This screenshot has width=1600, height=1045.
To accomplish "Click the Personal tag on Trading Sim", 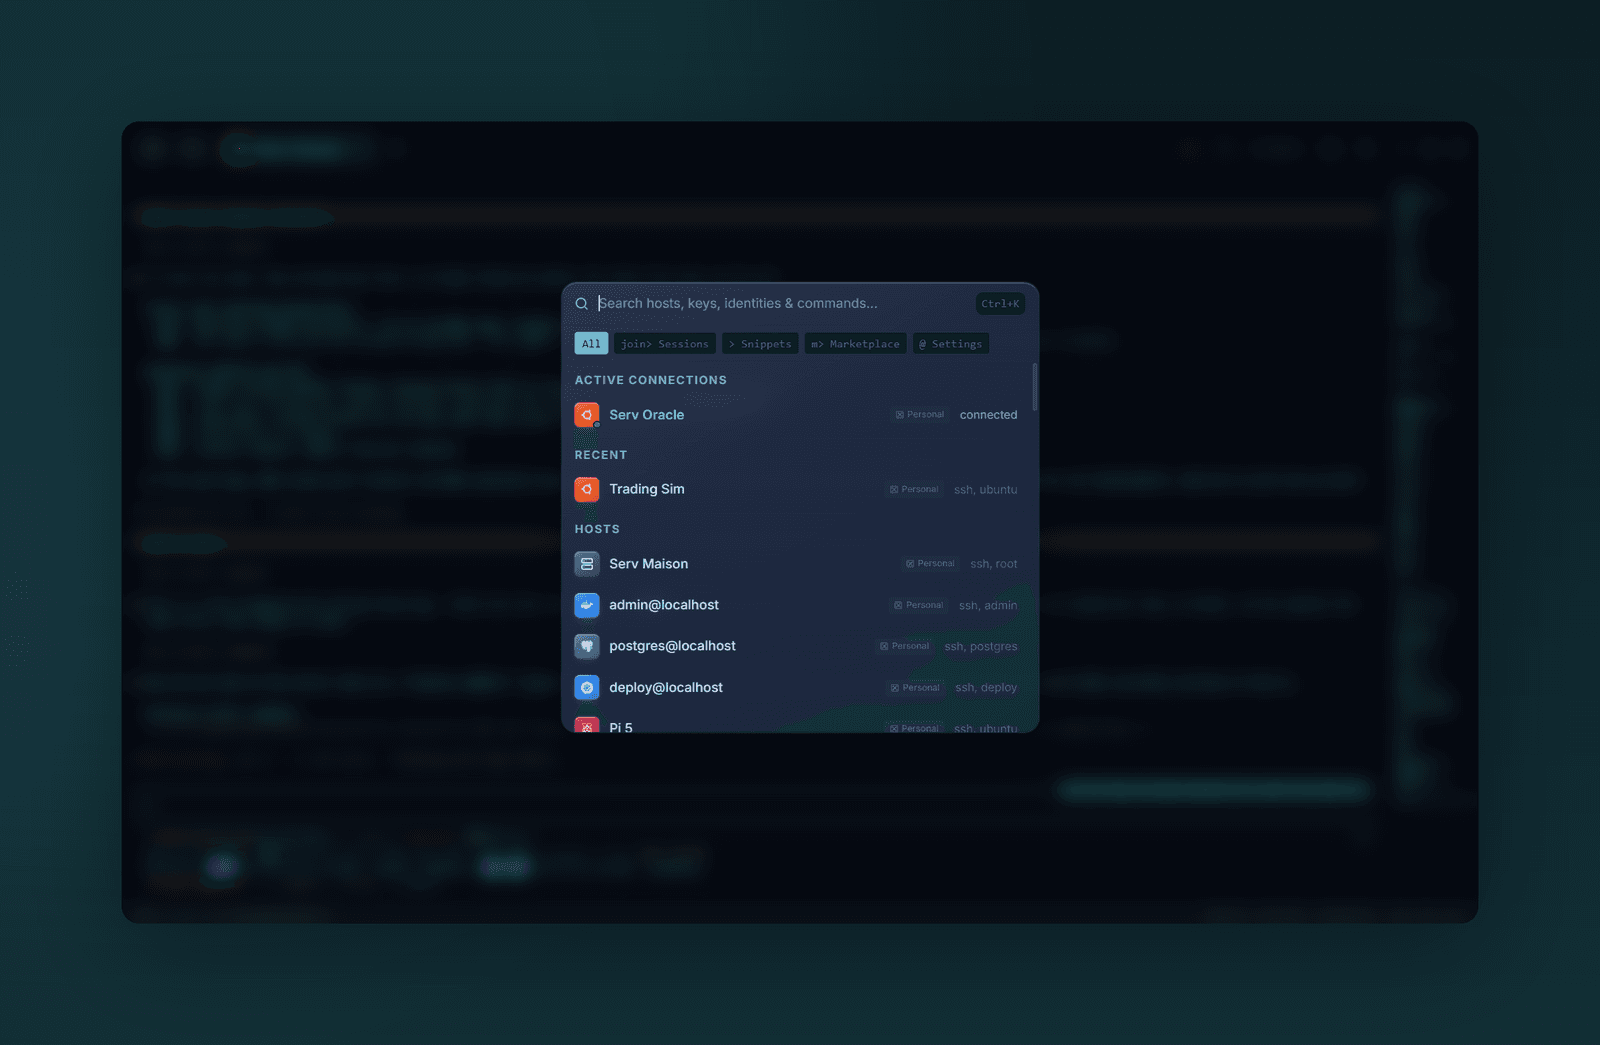I will pos(914,490).
